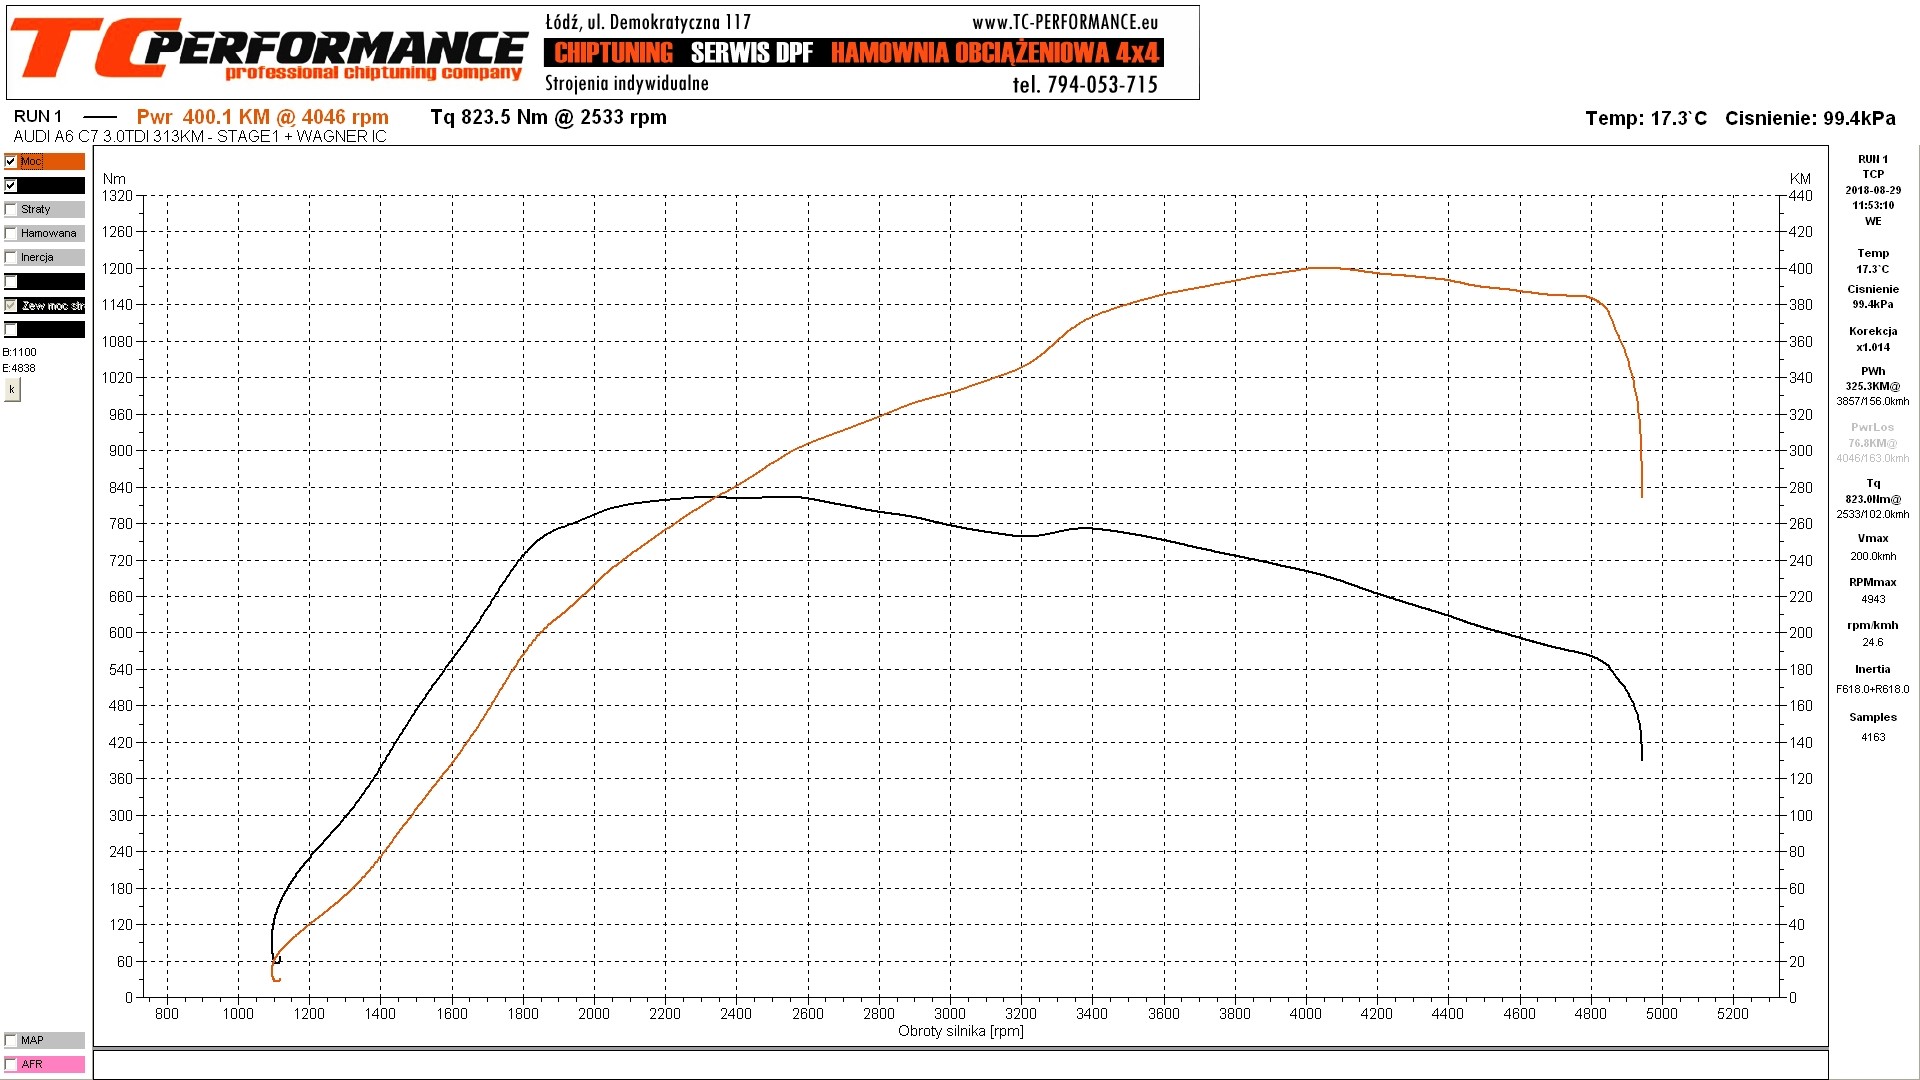Viewport: 1920px width, 1080px height.
Task: Toggle the second checkbox on black row
Action: [11, 185]
